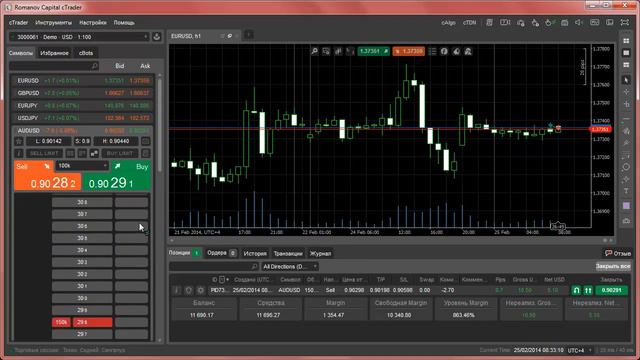Toggle the sound speaker icon in top toolbar

coord(579,23)
